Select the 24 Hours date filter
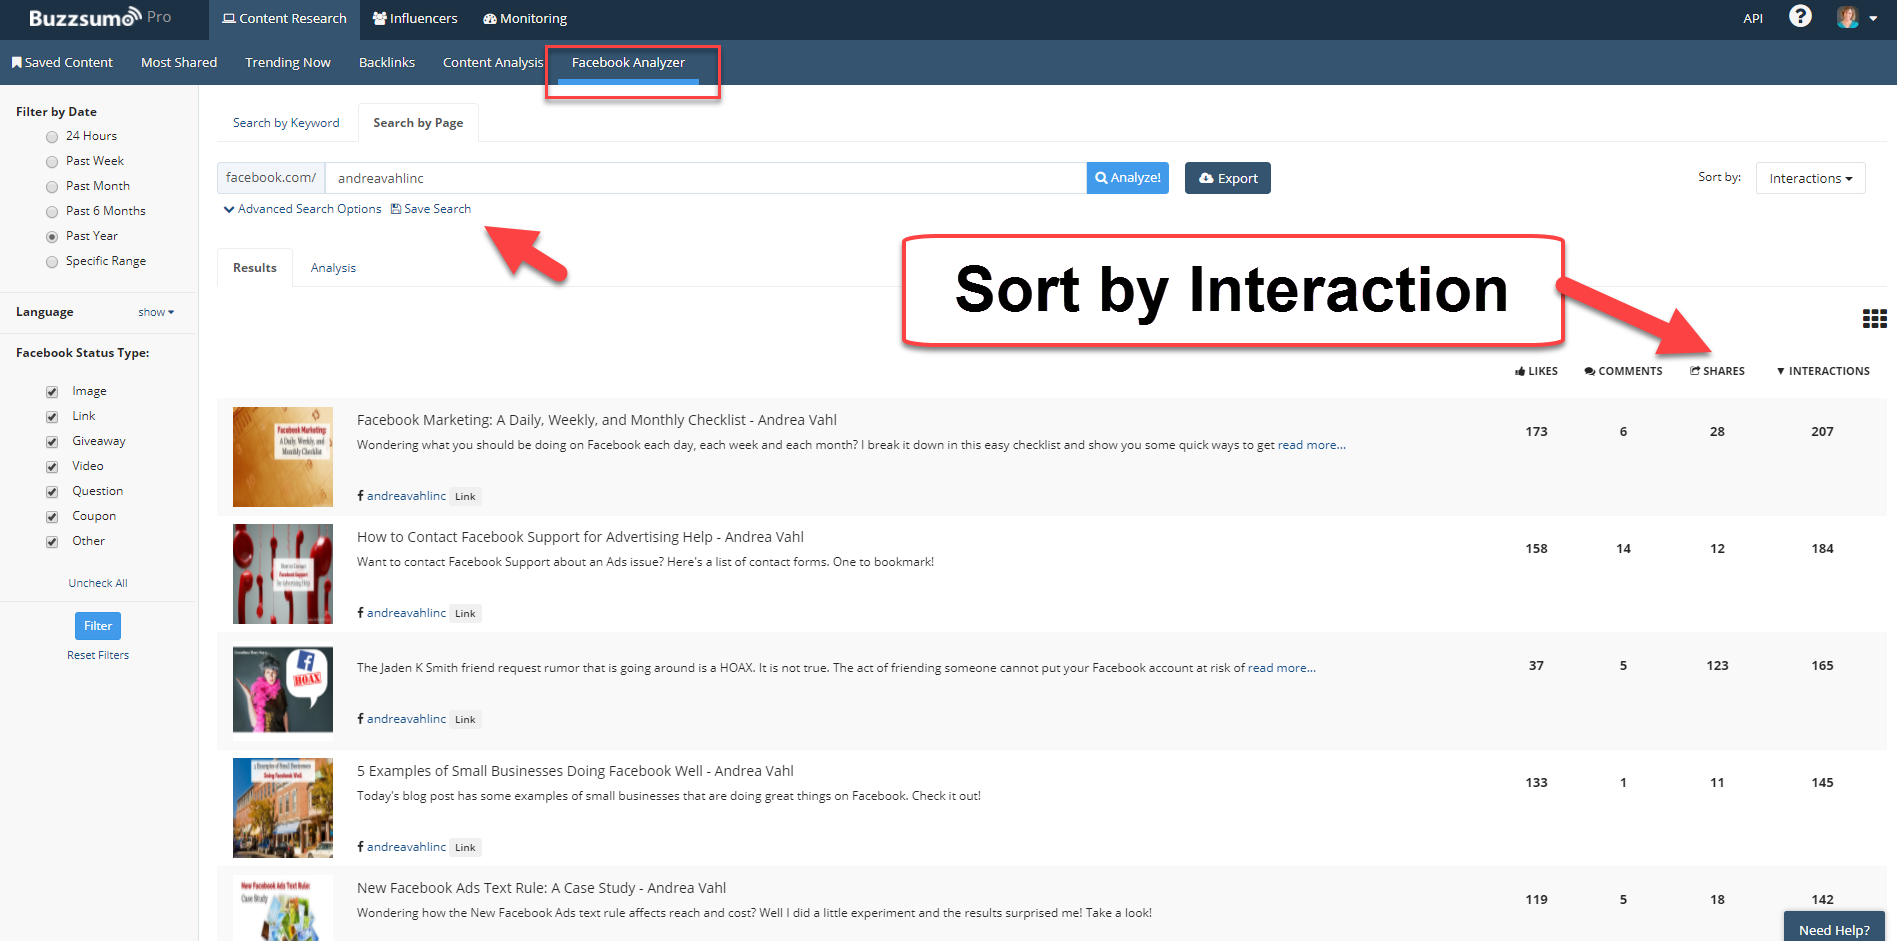Image resolution: width=1897 pixels, height=941 pixels. [x=52, y=137]
